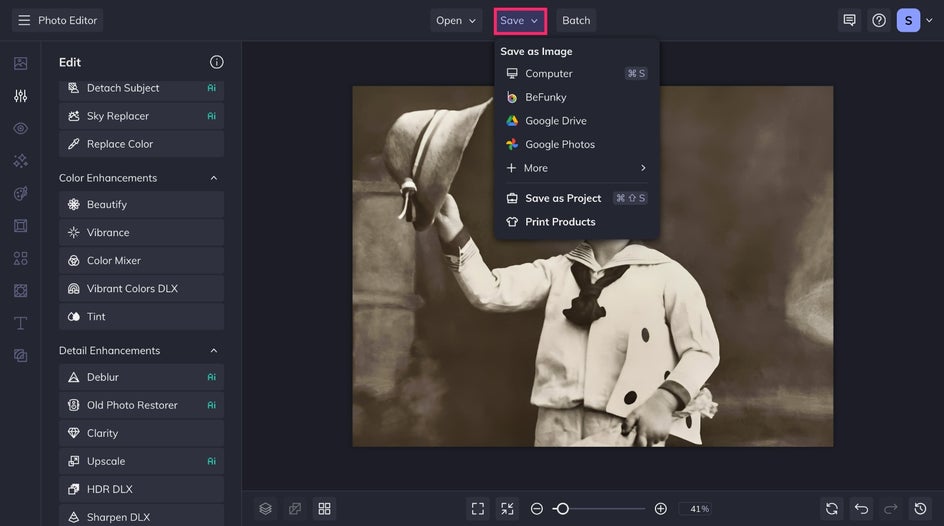Click the fit to screen icon
This screenshot has height=526, width=944.
point(478,509)
